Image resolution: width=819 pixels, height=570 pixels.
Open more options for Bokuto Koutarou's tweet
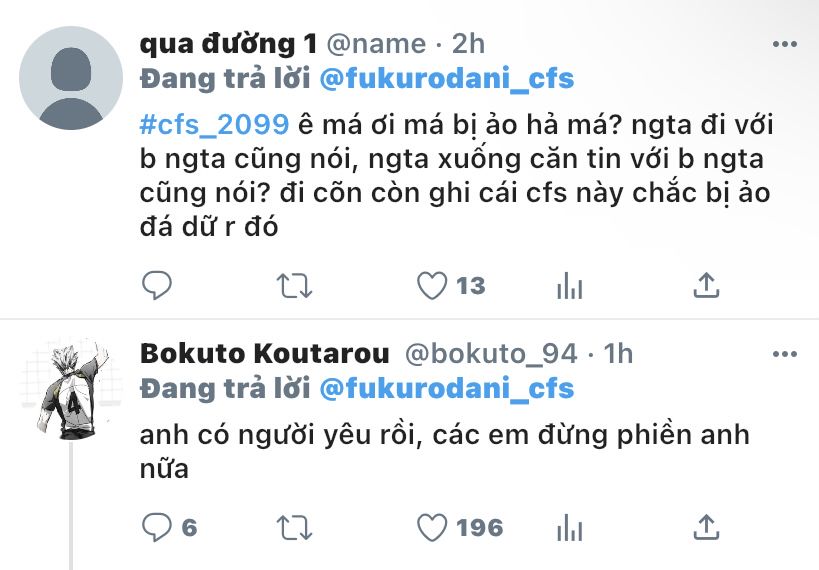(x=785, y=354)
